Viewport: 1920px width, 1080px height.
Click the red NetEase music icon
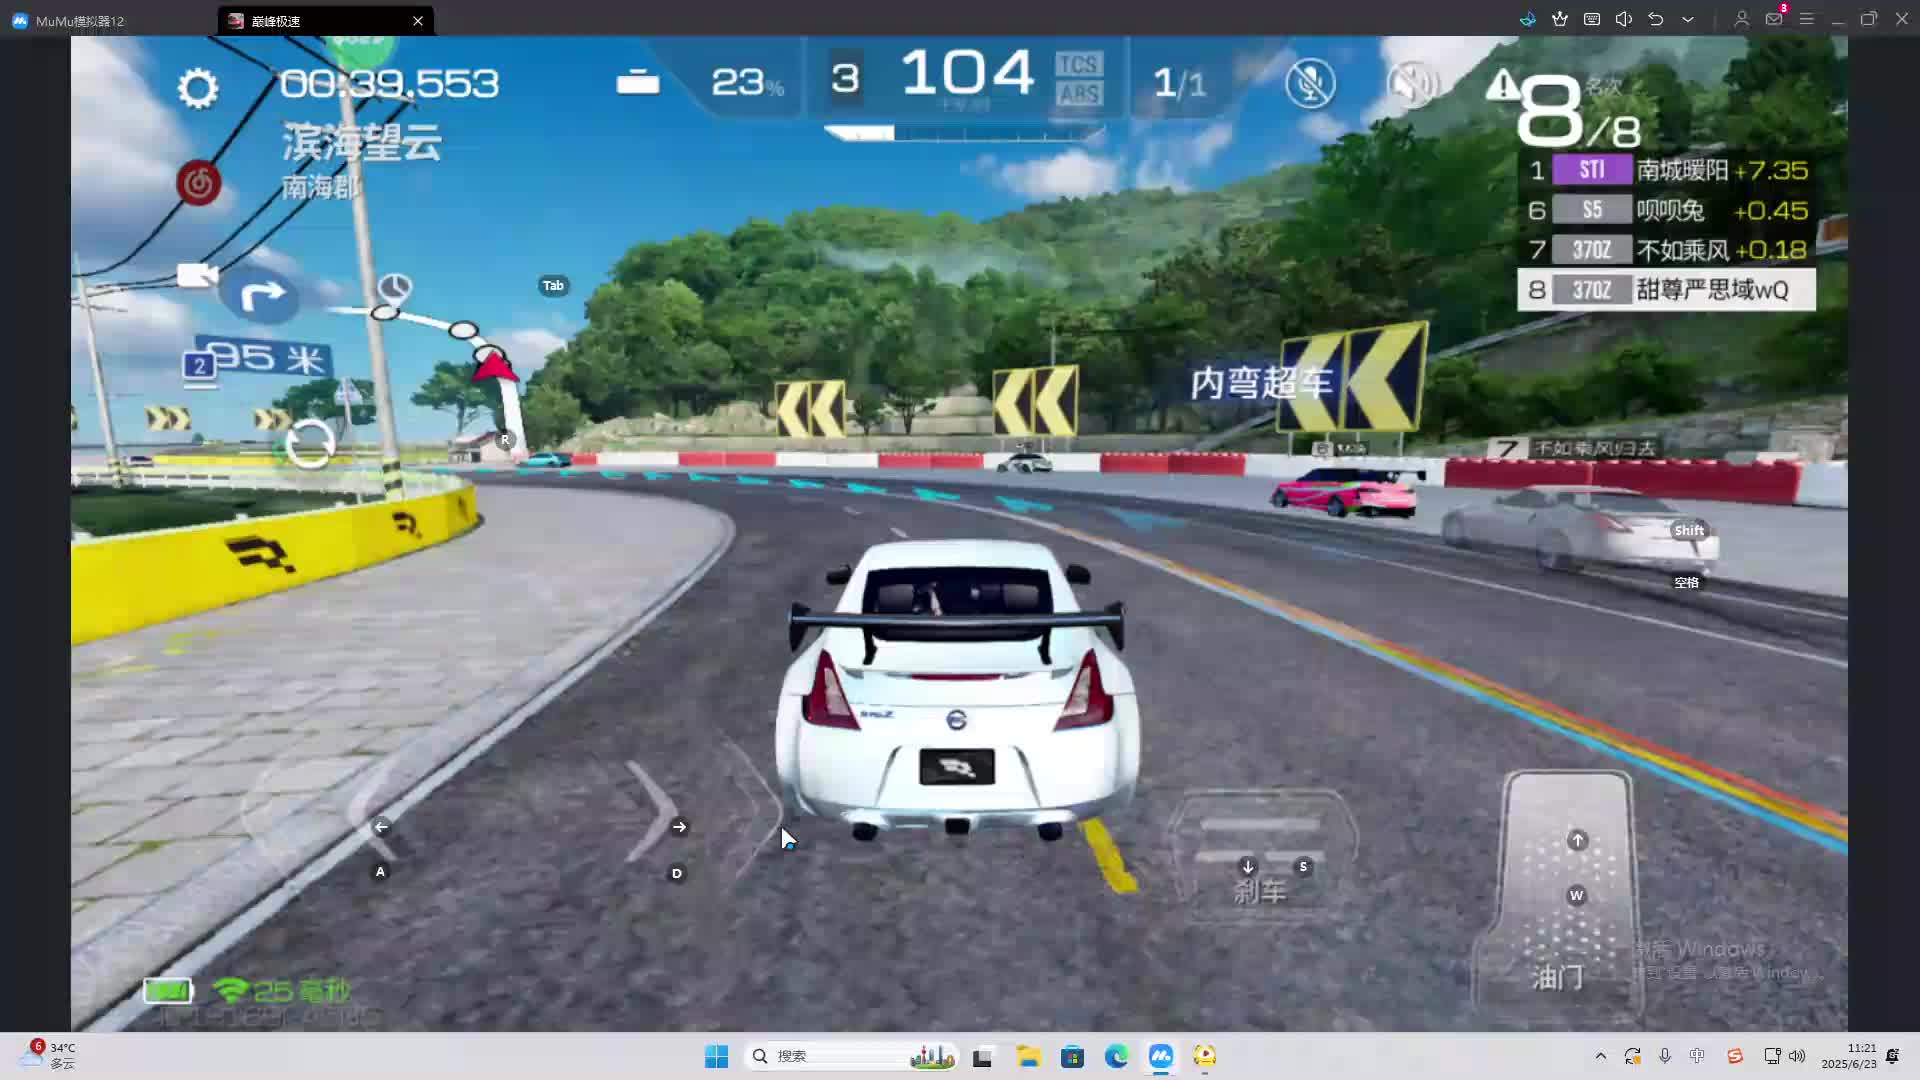click(199, 184)
